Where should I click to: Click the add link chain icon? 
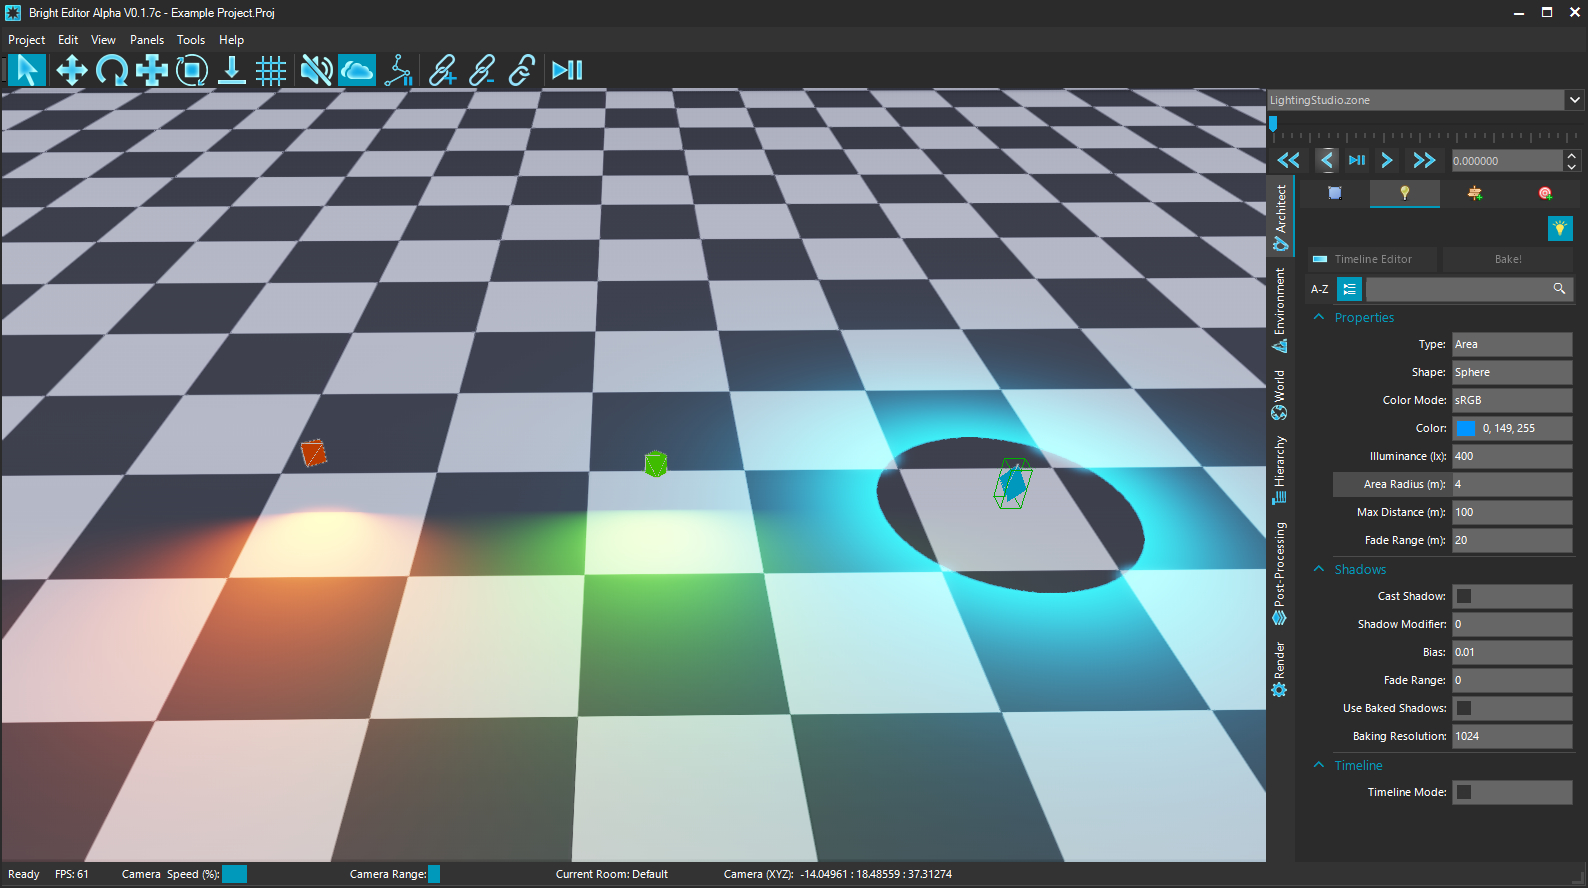[442, 70]
